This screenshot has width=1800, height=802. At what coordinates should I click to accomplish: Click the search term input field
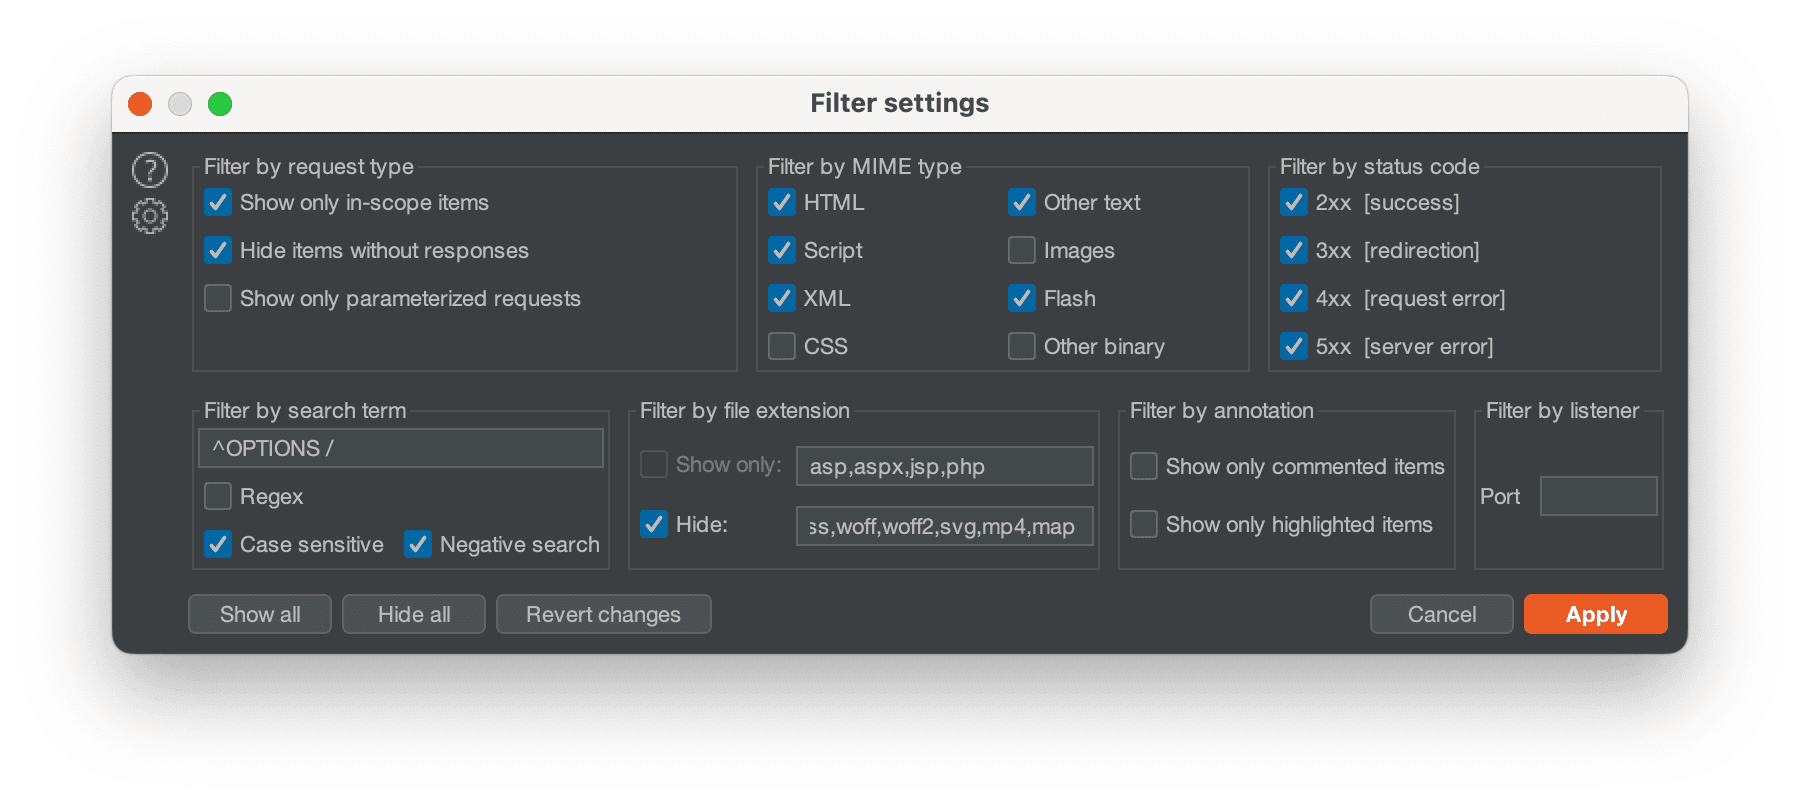pos(401,449)
